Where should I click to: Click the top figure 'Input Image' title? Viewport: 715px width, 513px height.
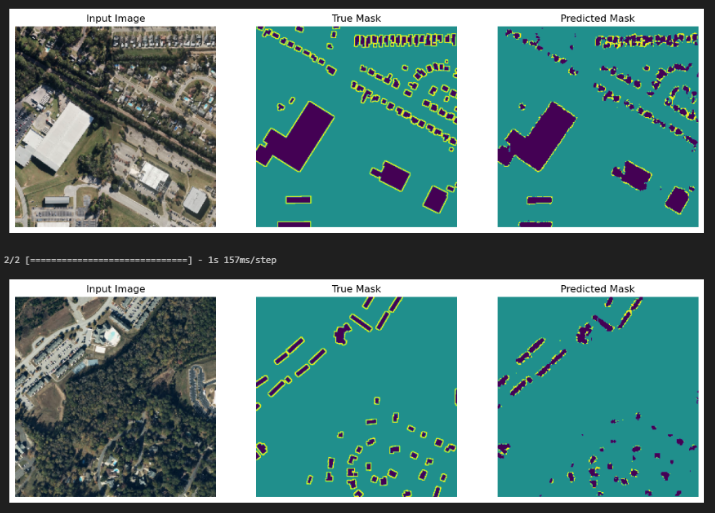116,18
